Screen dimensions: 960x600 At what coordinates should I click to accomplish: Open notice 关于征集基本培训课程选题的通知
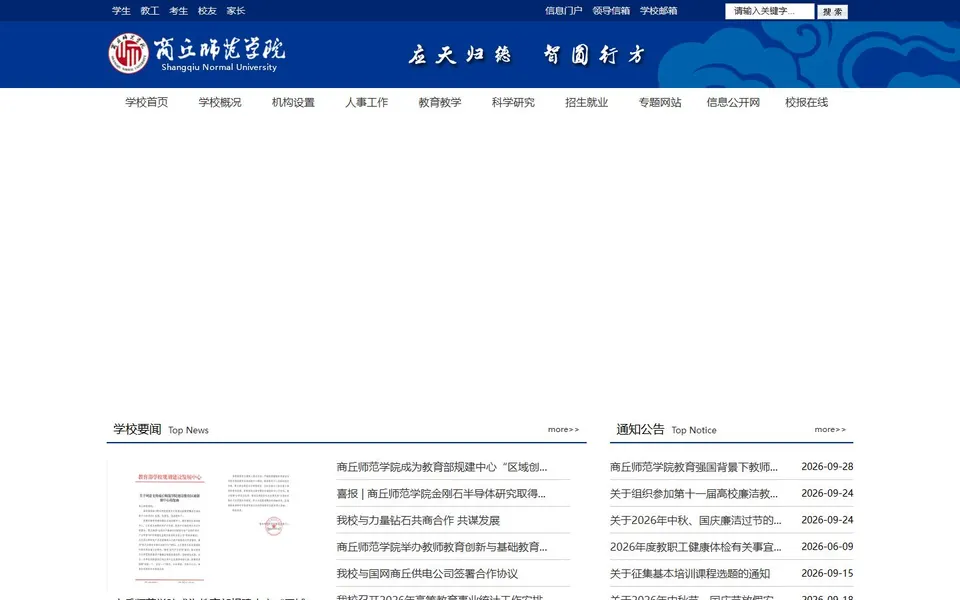click(690, 574)
